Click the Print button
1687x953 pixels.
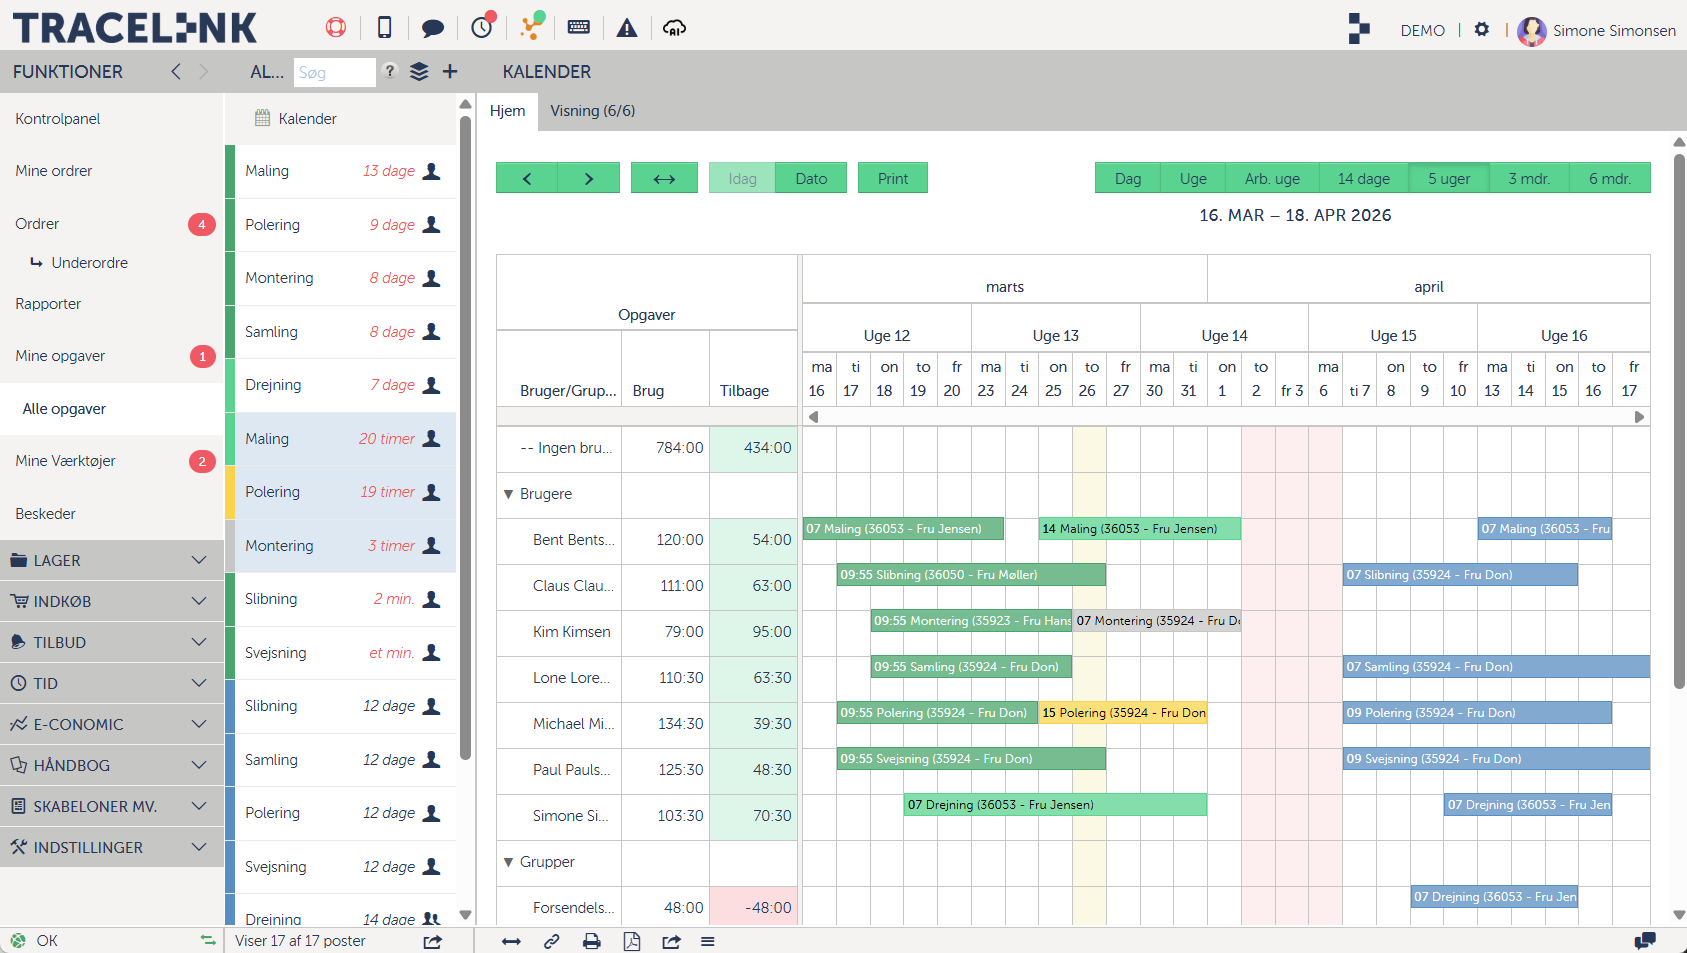(892, 178)
